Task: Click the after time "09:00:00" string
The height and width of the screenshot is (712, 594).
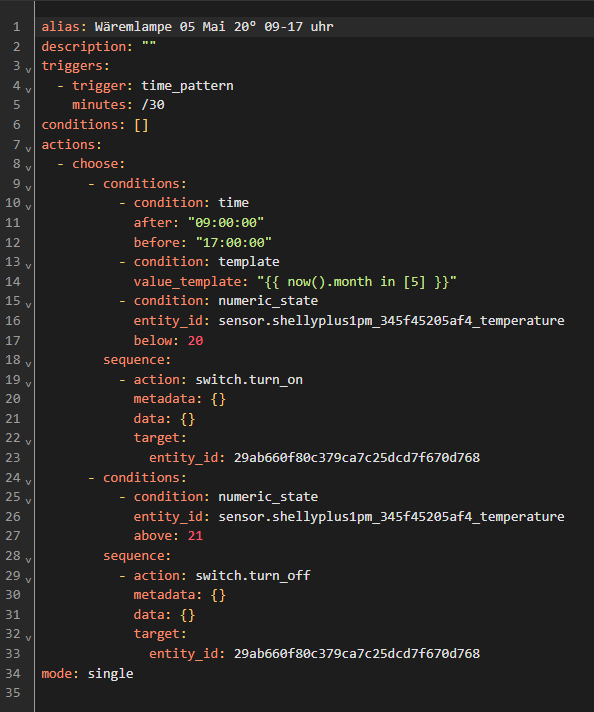Action: [x=226, y=222]
